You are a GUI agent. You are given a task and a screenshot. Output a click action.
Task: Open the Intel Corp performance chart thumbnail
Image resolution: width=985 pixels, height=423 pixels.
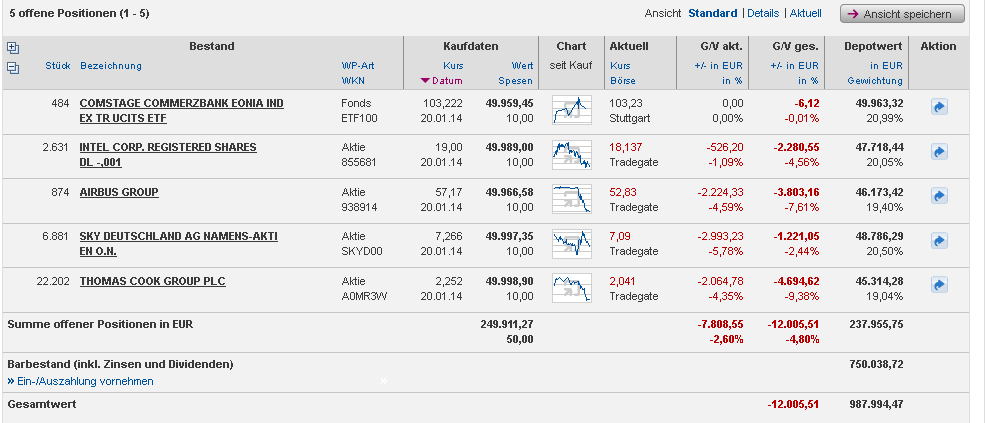click(572, 154)
